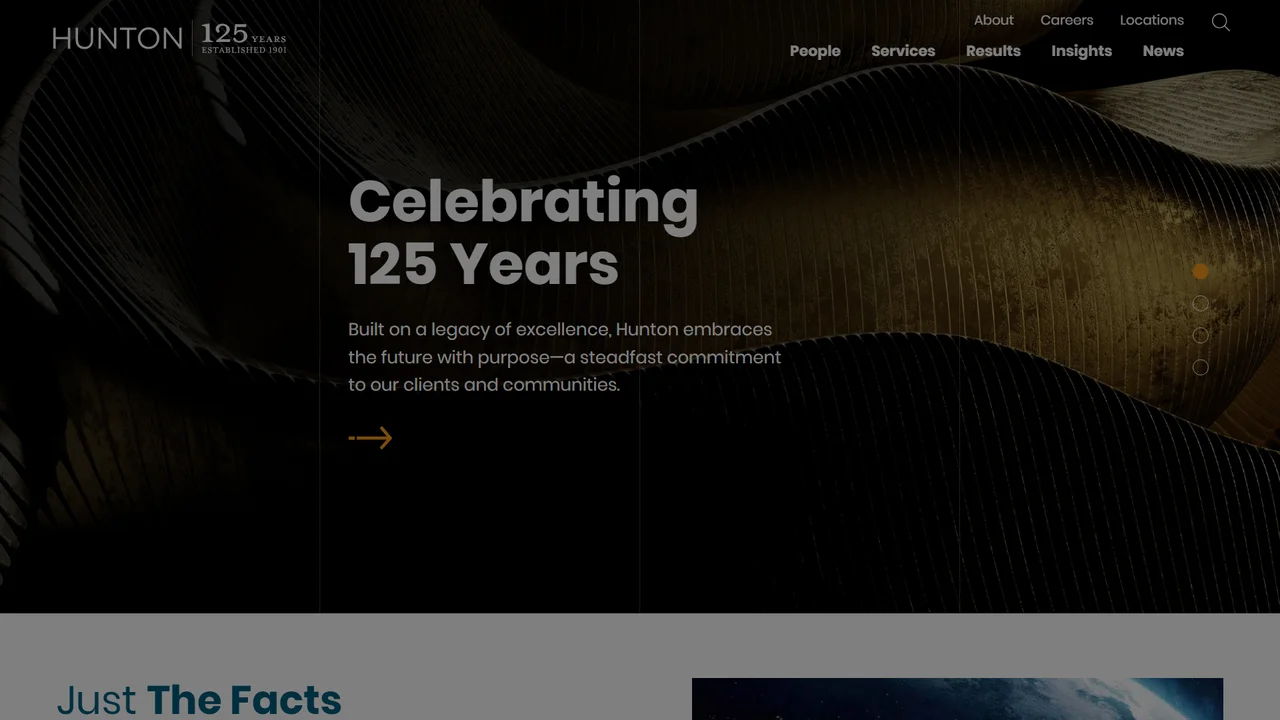Viewport: 1280px width, 720px height.
Task: Switch to the second slide indicator dot
Action: [1201, 303]
